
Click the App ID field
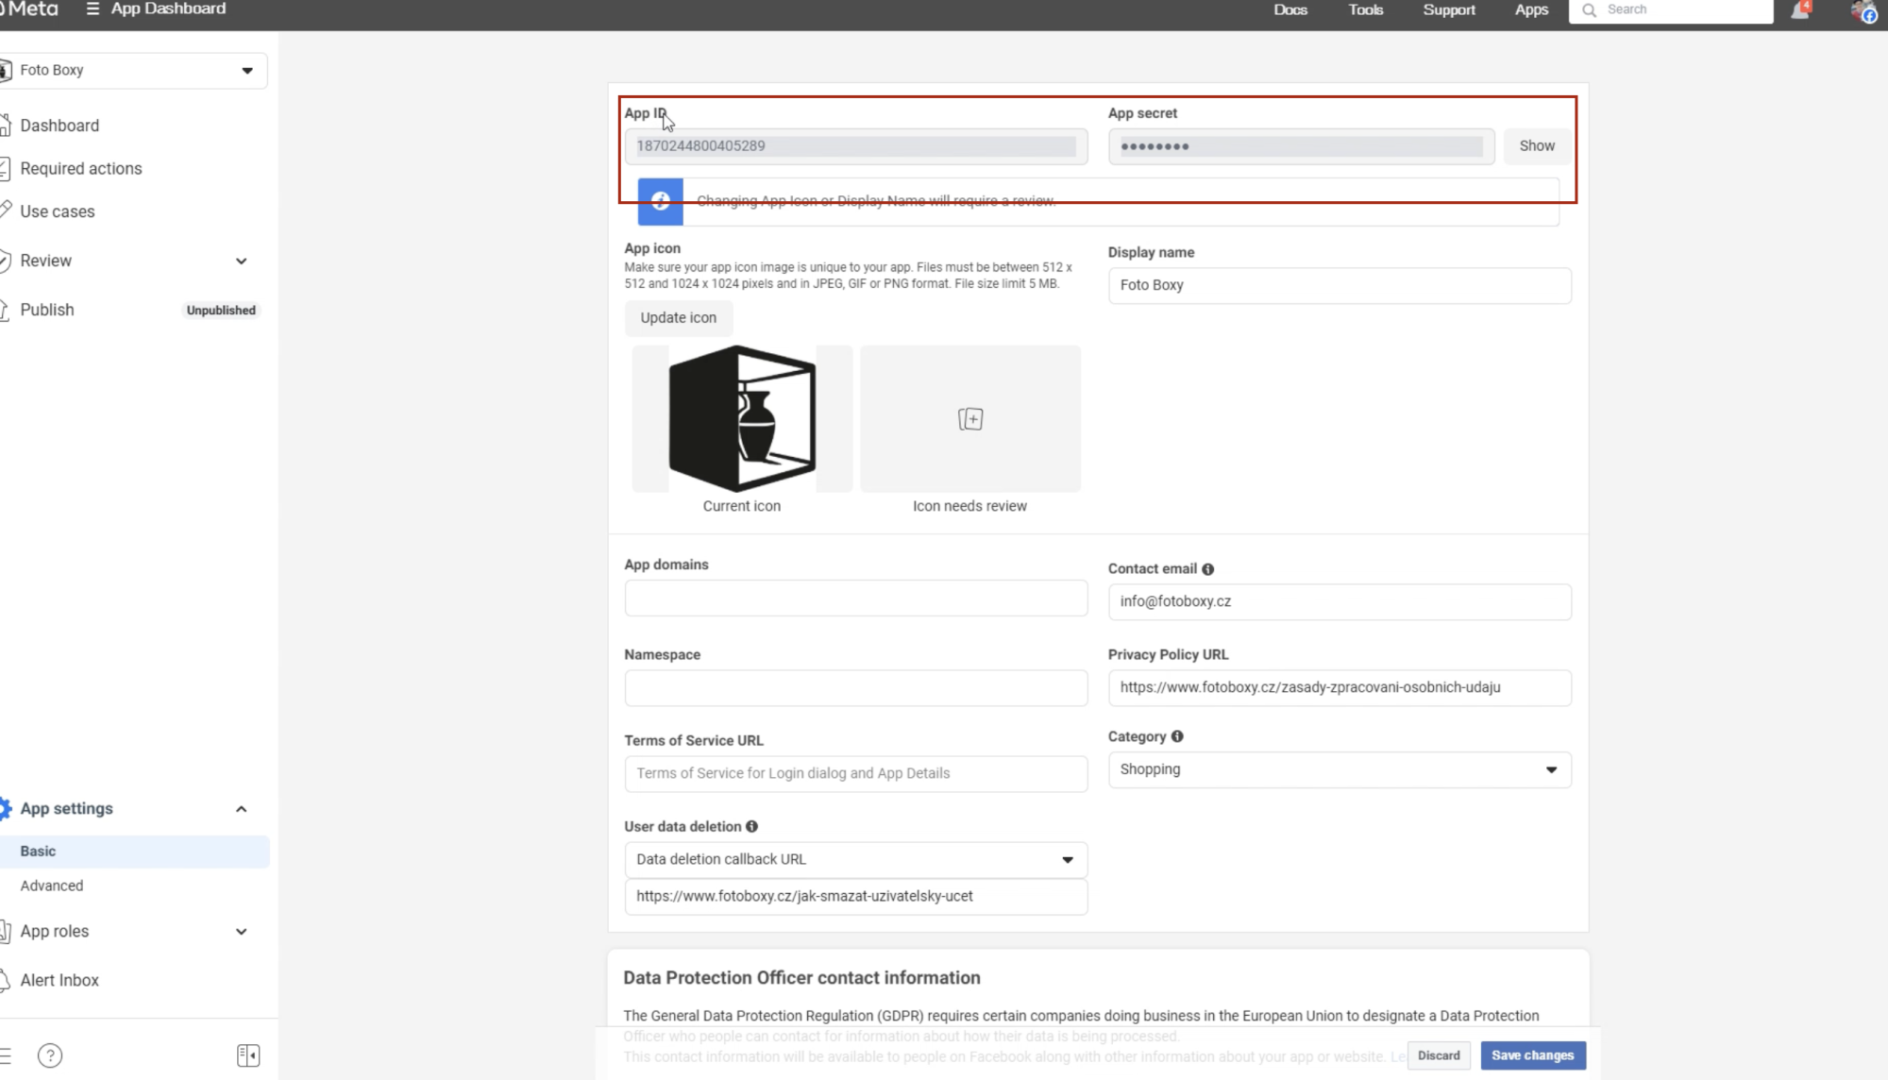coord(856,146)
